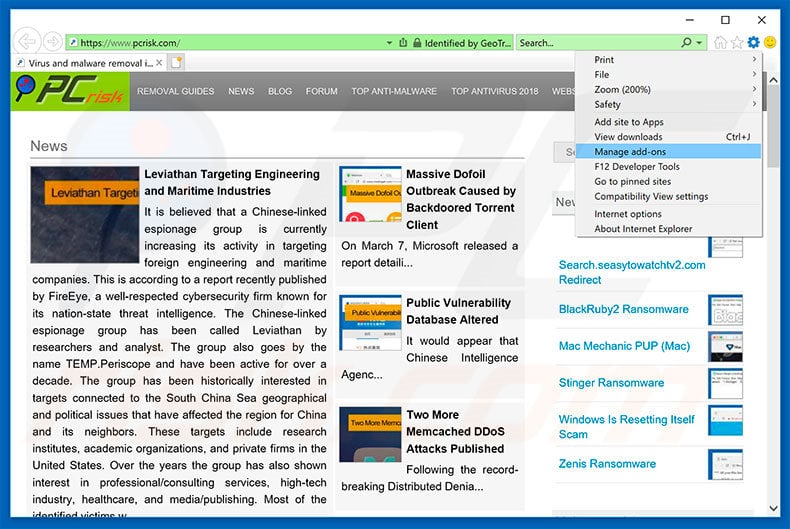Open Public Vulnerability Database Altered headline

[x=458, y=311]
